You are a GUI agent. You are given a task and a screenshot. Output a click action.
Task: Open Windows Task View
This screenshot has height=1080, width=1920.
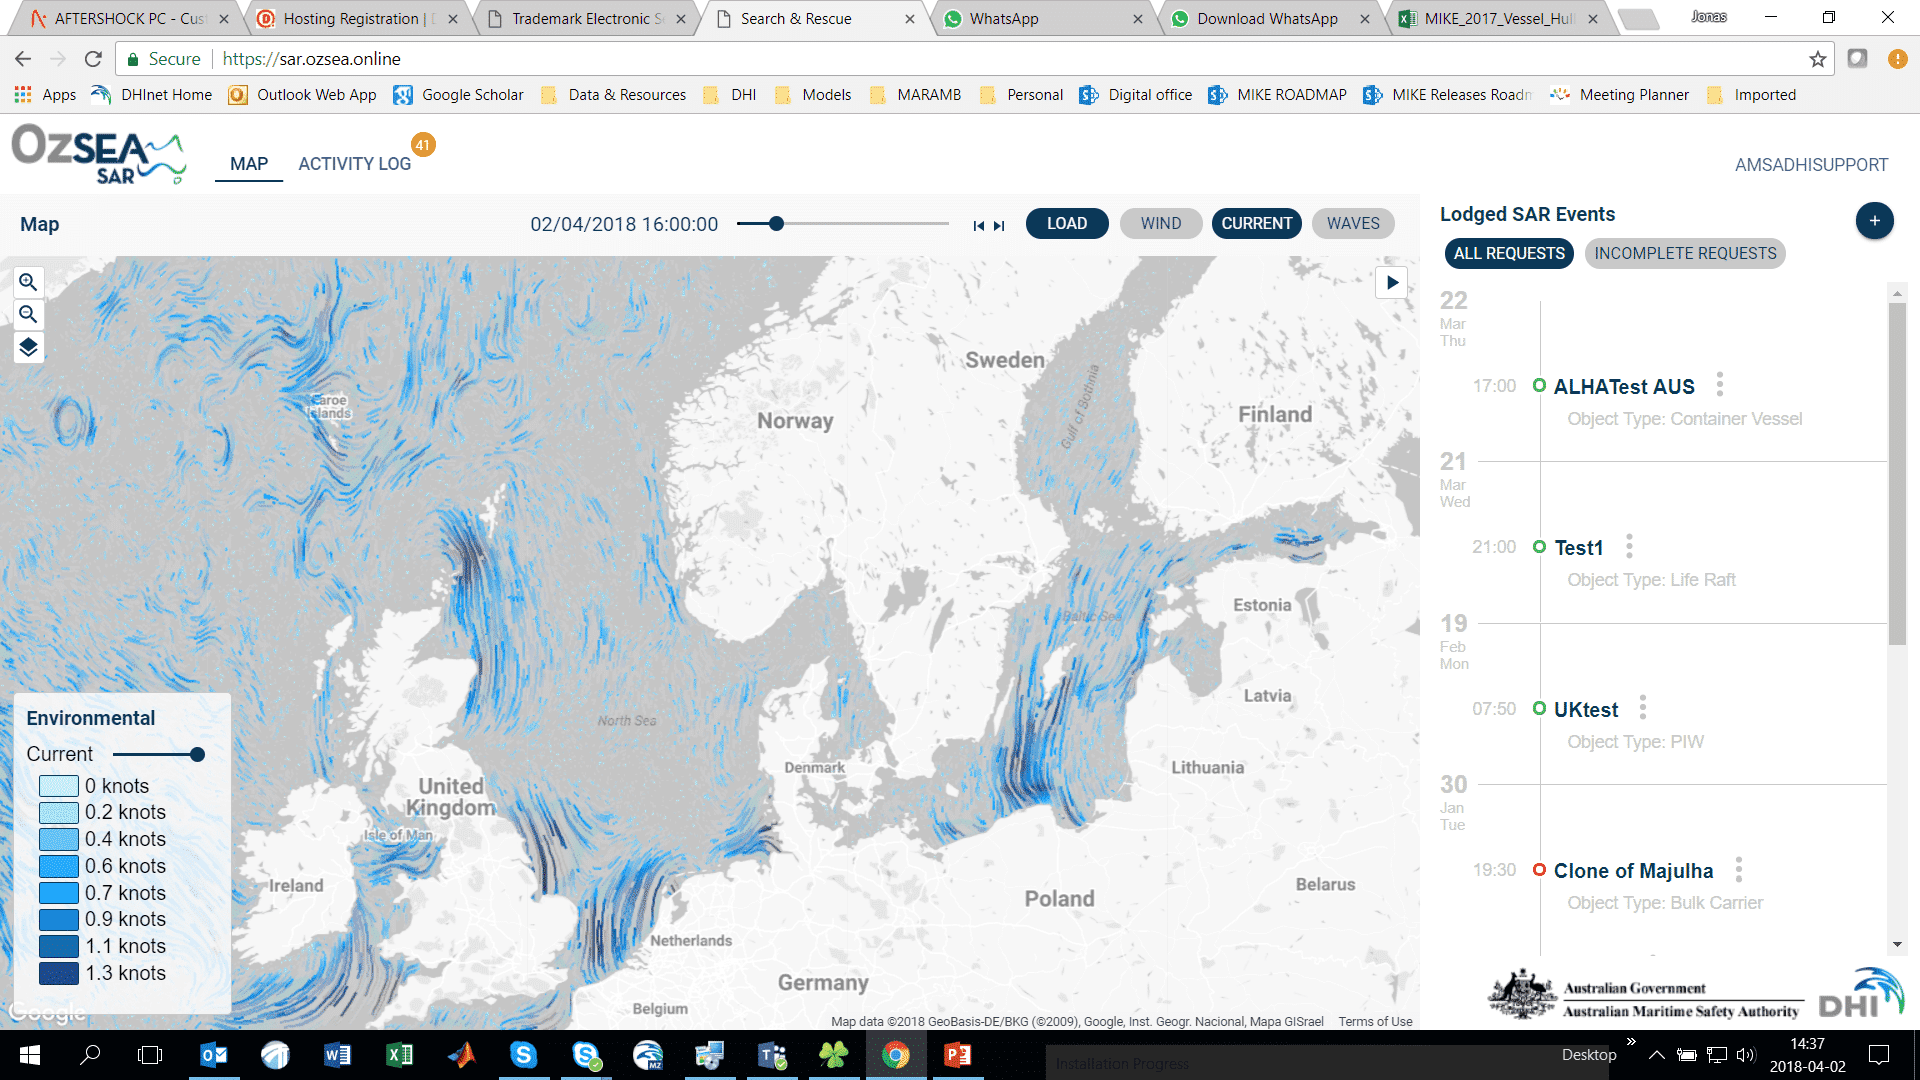point(150,1055)
